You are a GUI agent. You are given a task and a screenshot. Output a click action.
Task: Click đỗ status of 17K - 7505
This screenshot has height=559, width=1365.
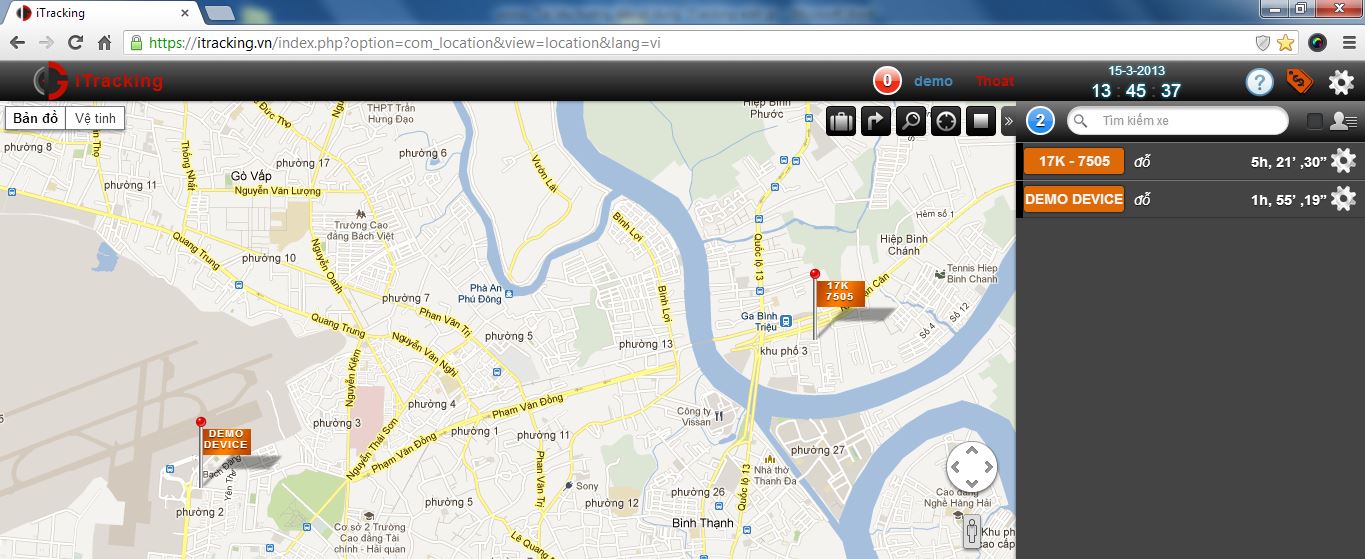point(1143,162)
